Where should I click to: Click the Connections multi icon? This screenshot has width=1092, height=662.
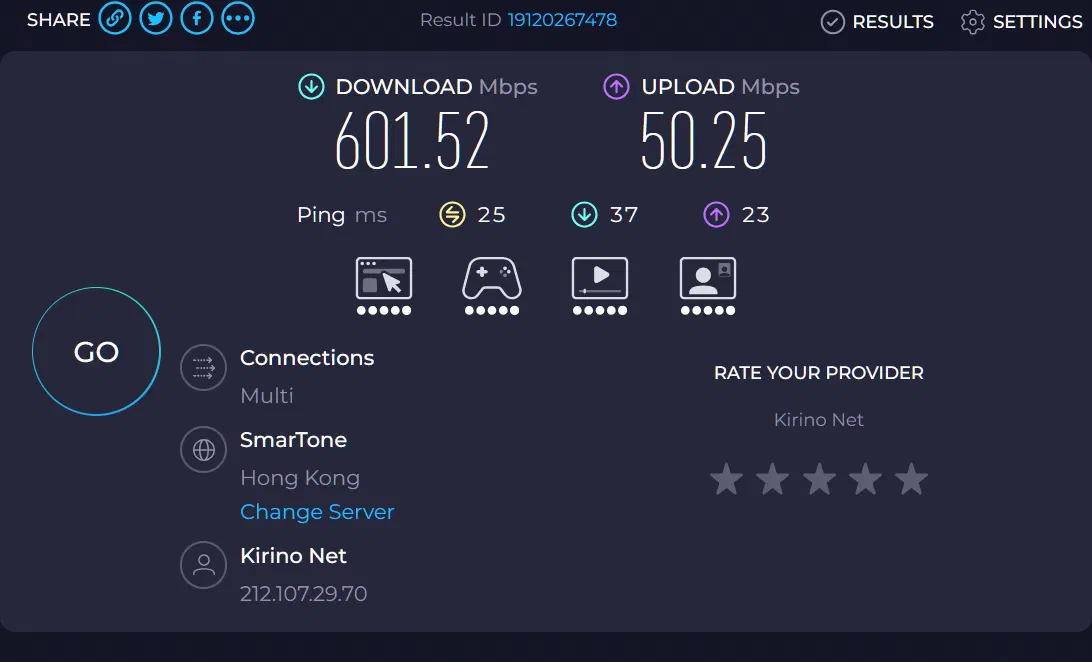pos(204,368)
